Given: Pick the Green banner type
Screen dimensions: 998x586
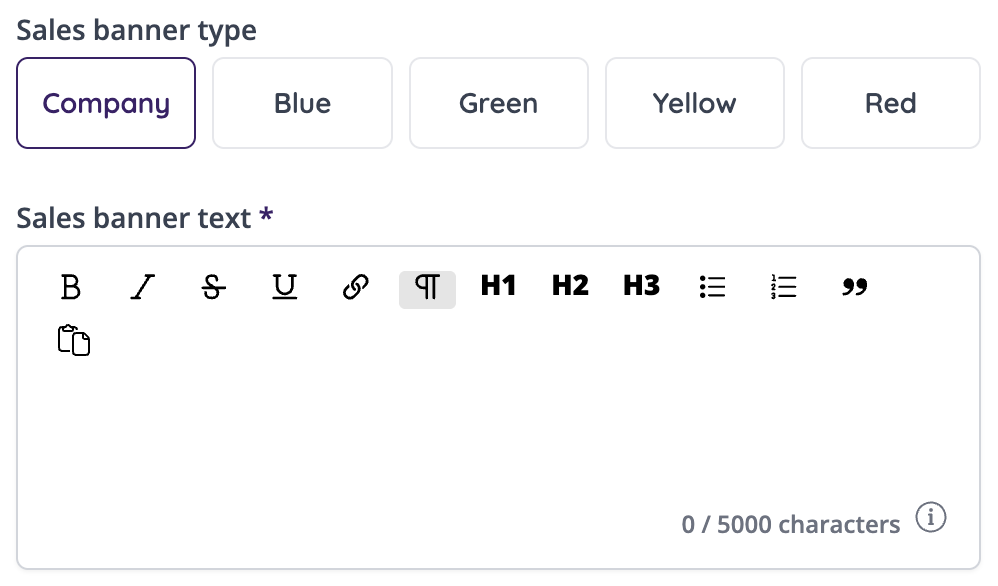Looking at the screenshot, I should [498, 103].
